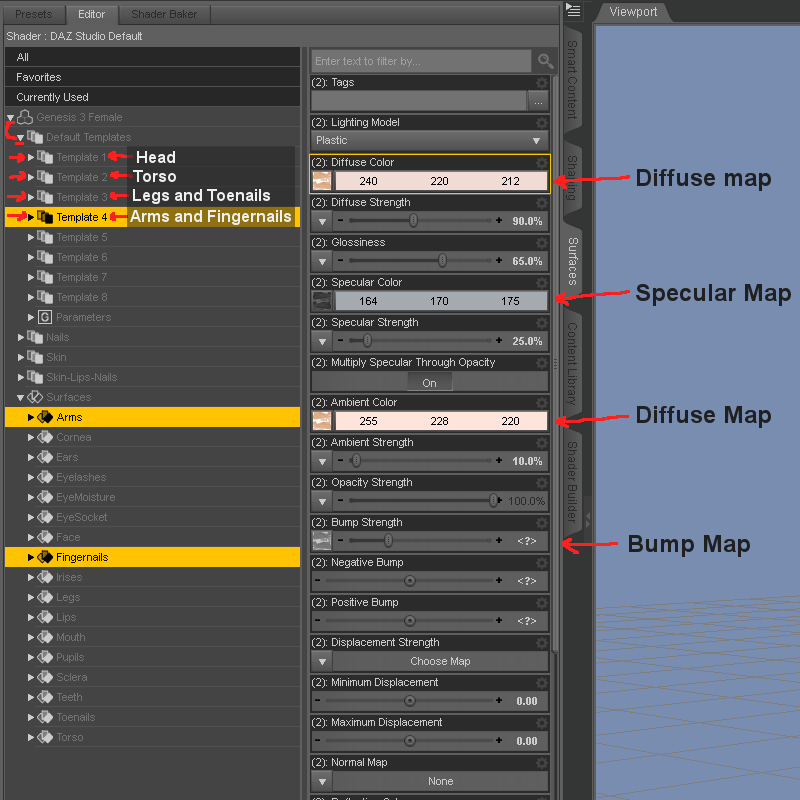Click Diffuse Color texture map thumbnail
Viewport: 800px width, 800px height.
pyautogui.click(x=322, y=181)
